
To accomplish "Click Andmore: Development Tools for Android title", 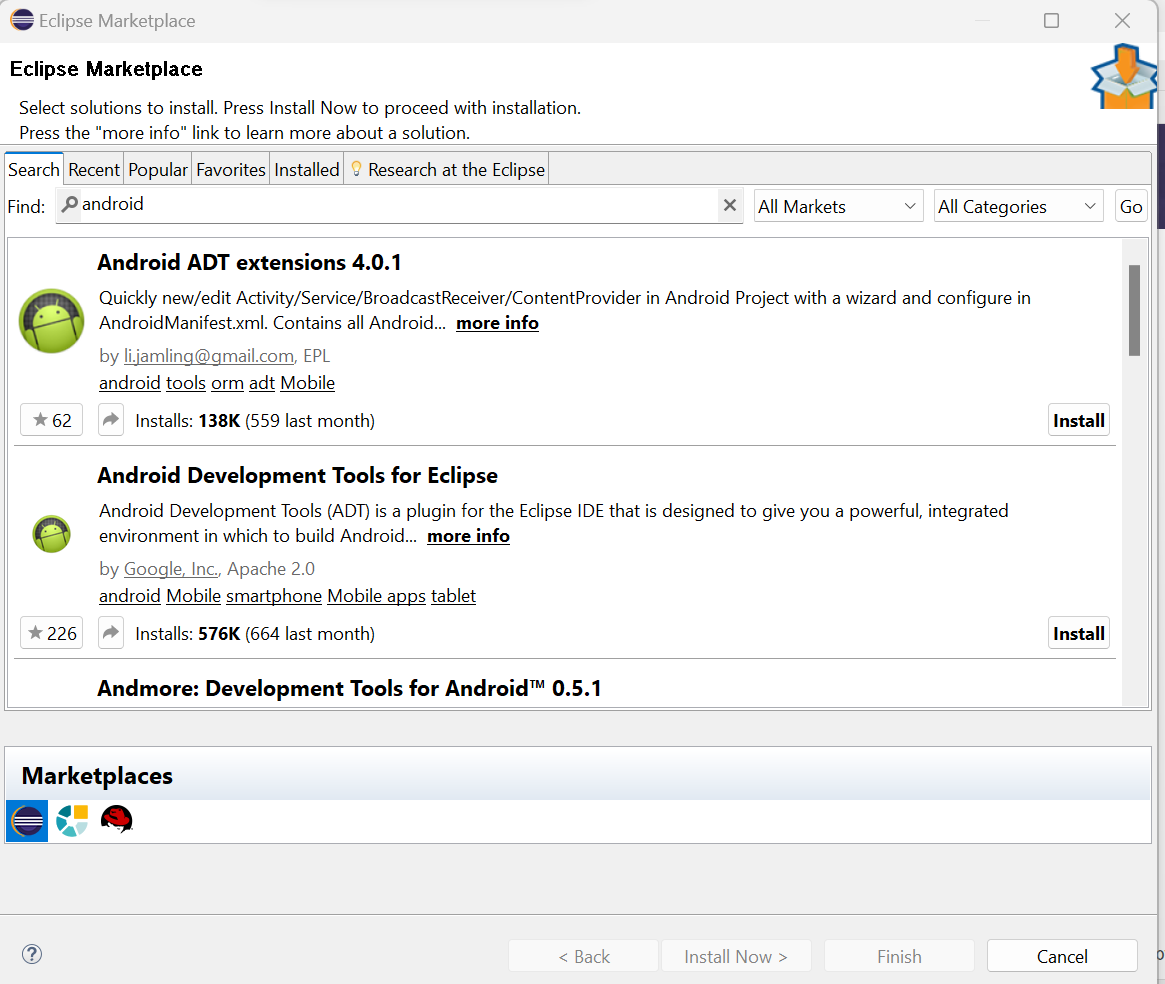I will tap(348, 688).
